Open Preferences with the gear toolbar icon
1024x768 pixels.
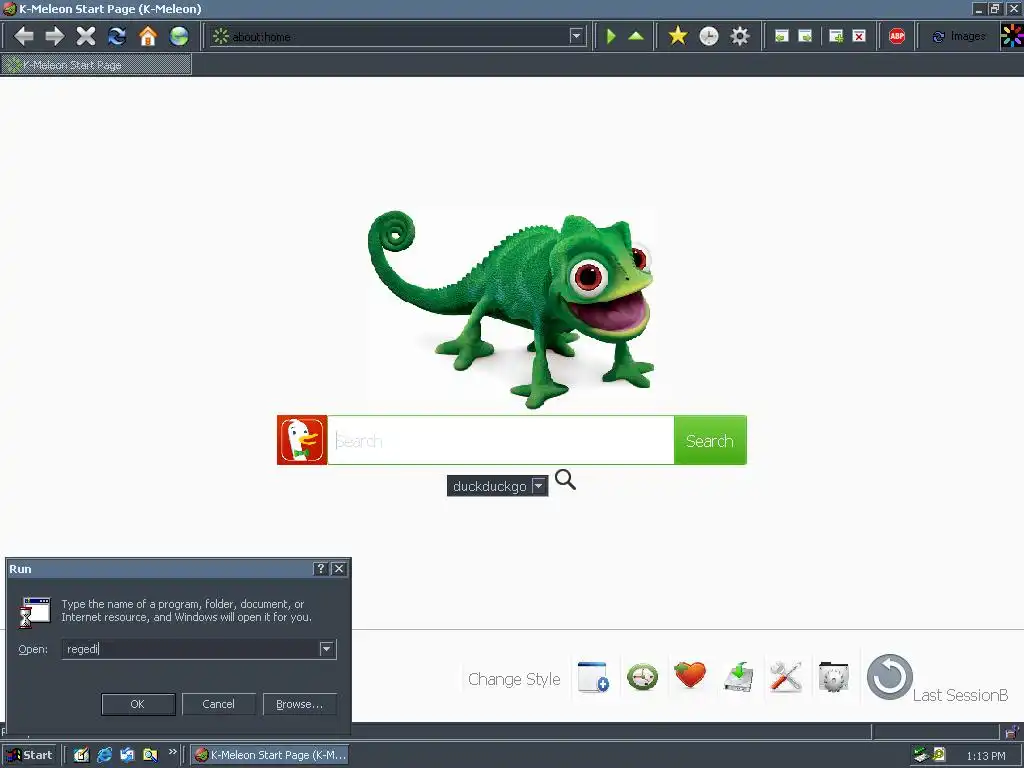(740, 36)
